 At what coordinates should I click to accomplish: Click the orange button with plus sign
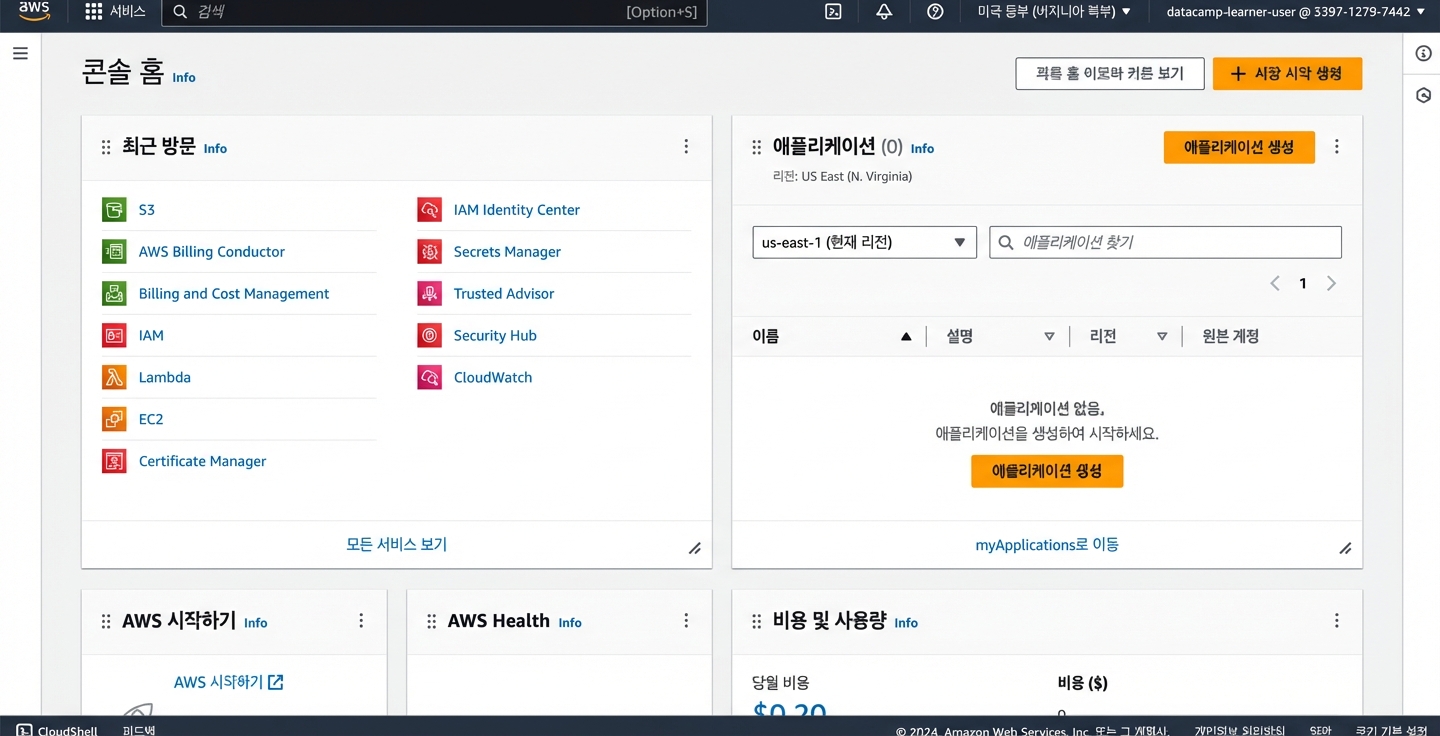coord(1287,74)
